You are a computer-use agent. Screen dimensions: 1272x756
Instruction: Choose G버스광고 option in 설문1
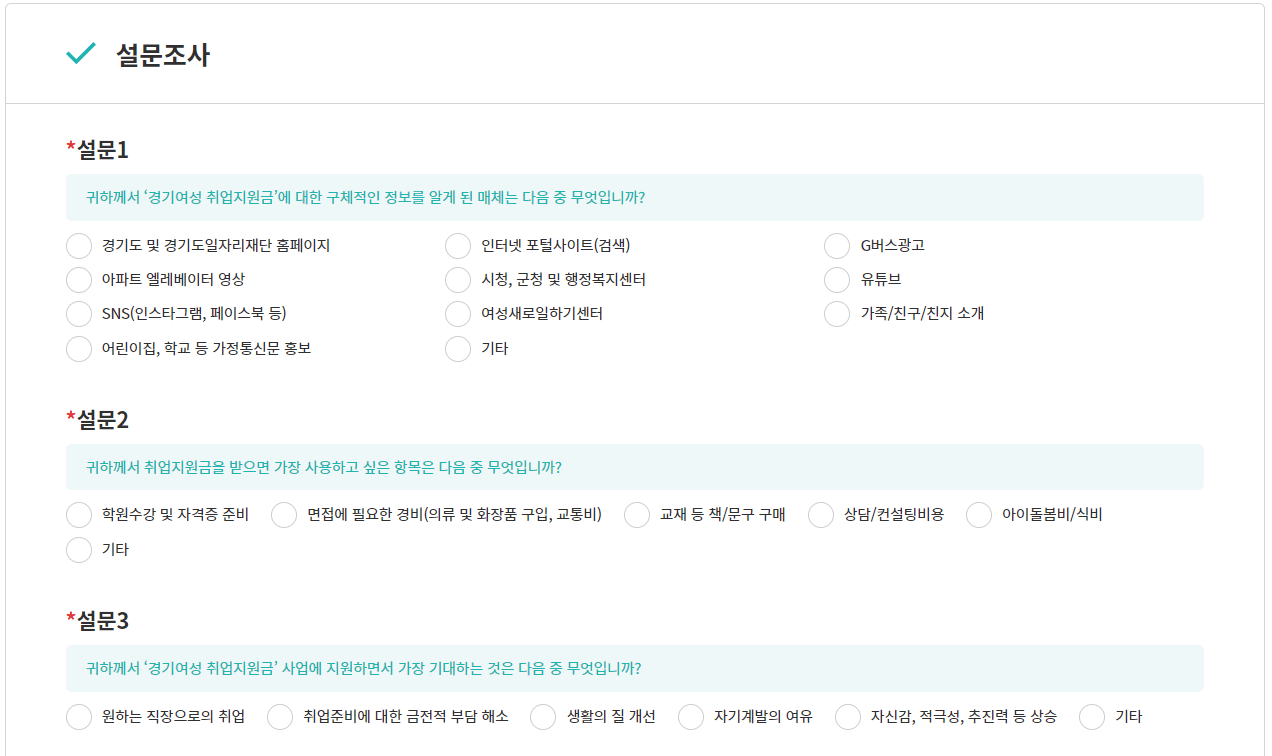point(837,245)
